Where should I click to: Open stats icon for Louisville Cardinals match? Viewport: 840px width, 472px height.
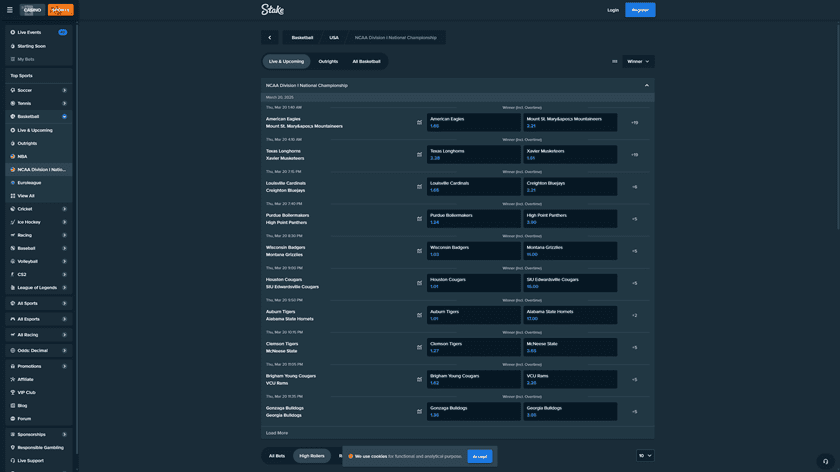pyautogui.click(x=419, y=187)
